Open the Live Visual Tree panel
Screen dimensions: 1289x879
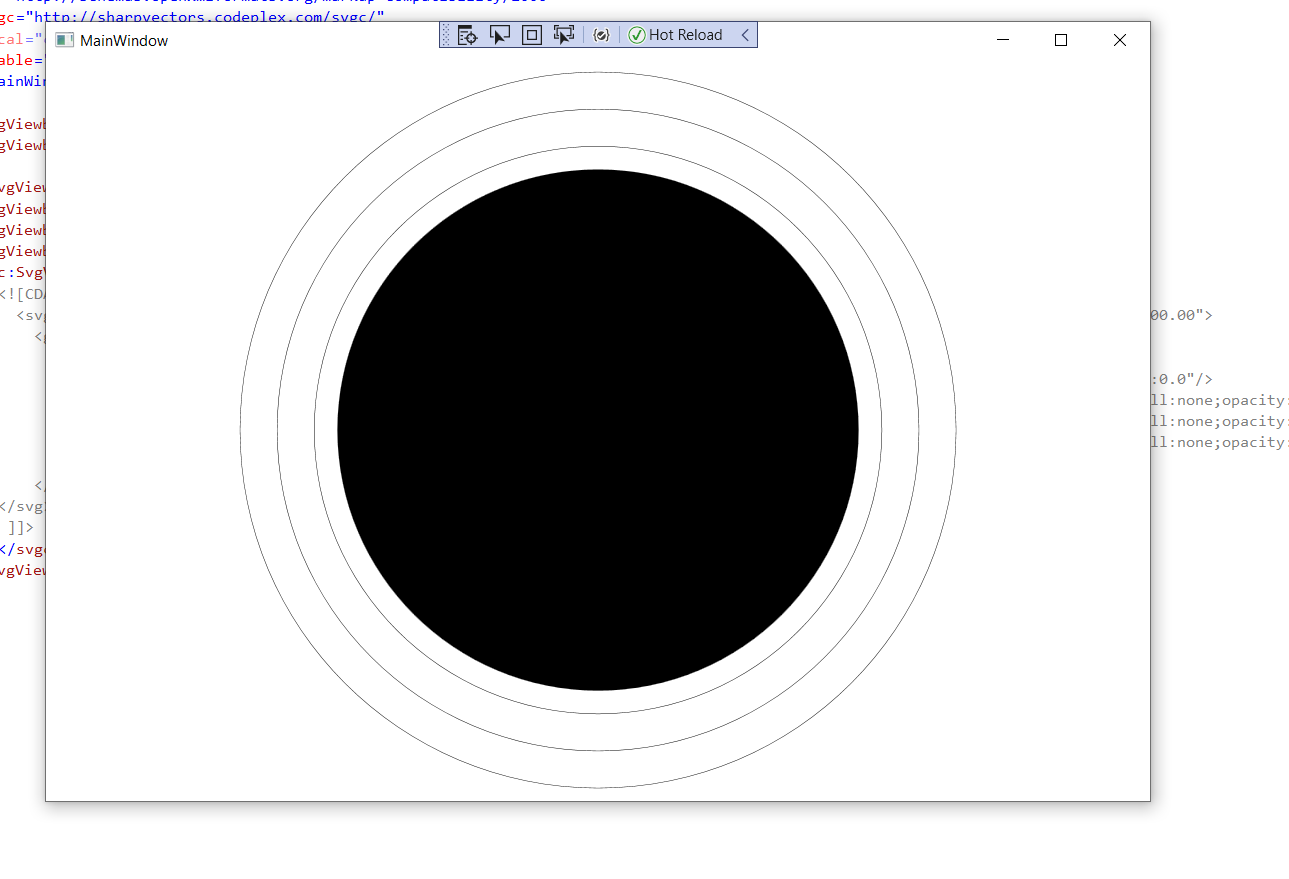tap(467, 34)
